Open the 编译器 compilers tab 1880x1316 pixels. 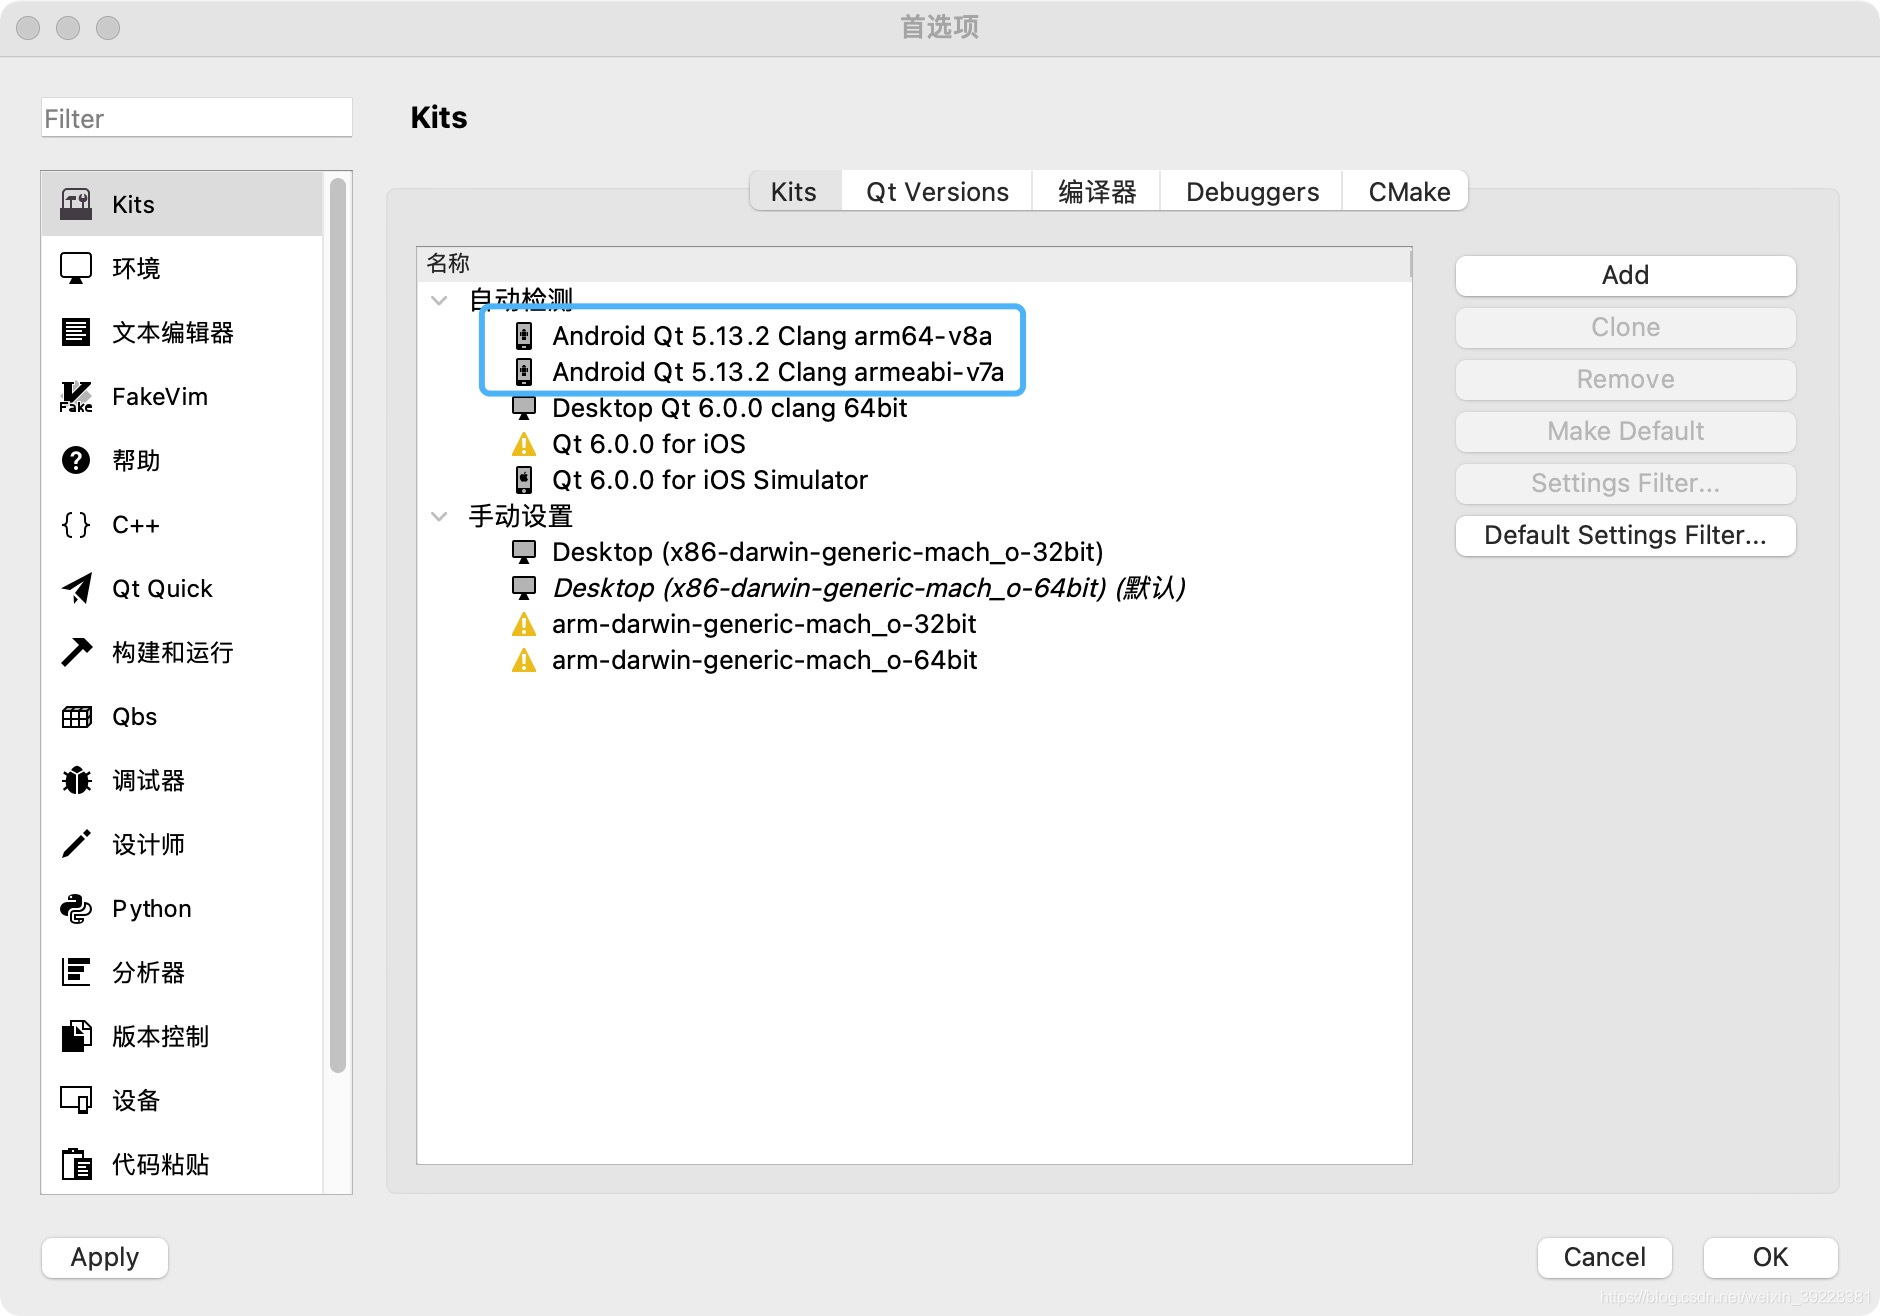[1097, 191]
